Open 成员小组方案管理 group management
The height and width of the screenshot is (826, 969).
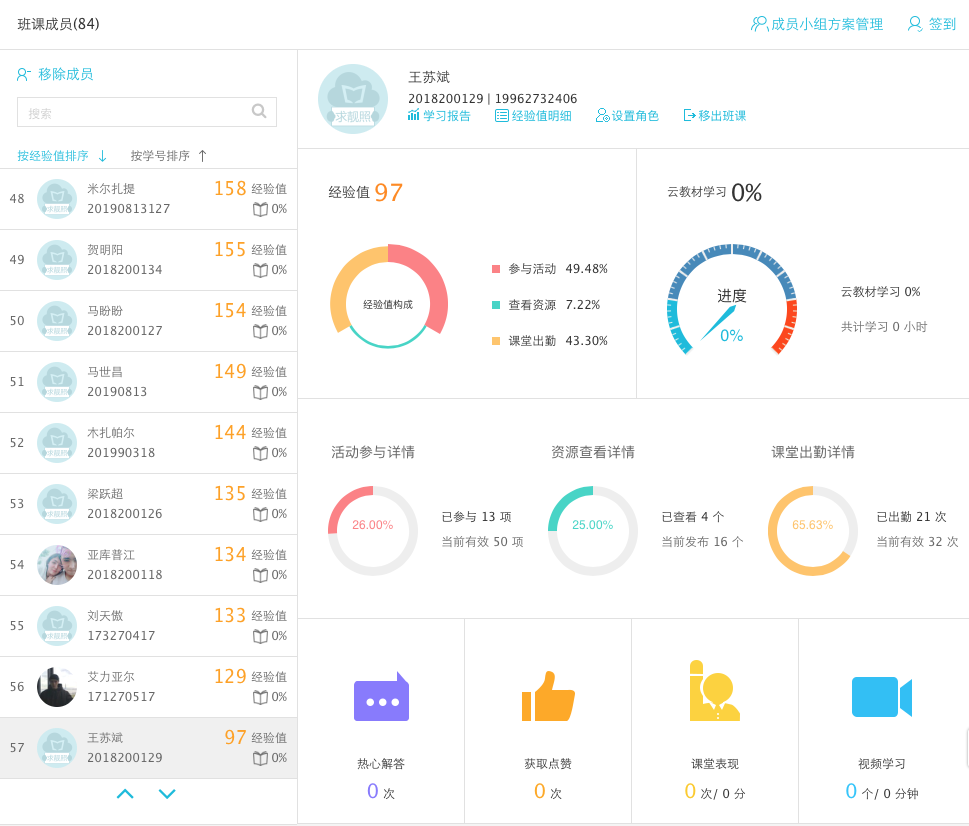817,24
